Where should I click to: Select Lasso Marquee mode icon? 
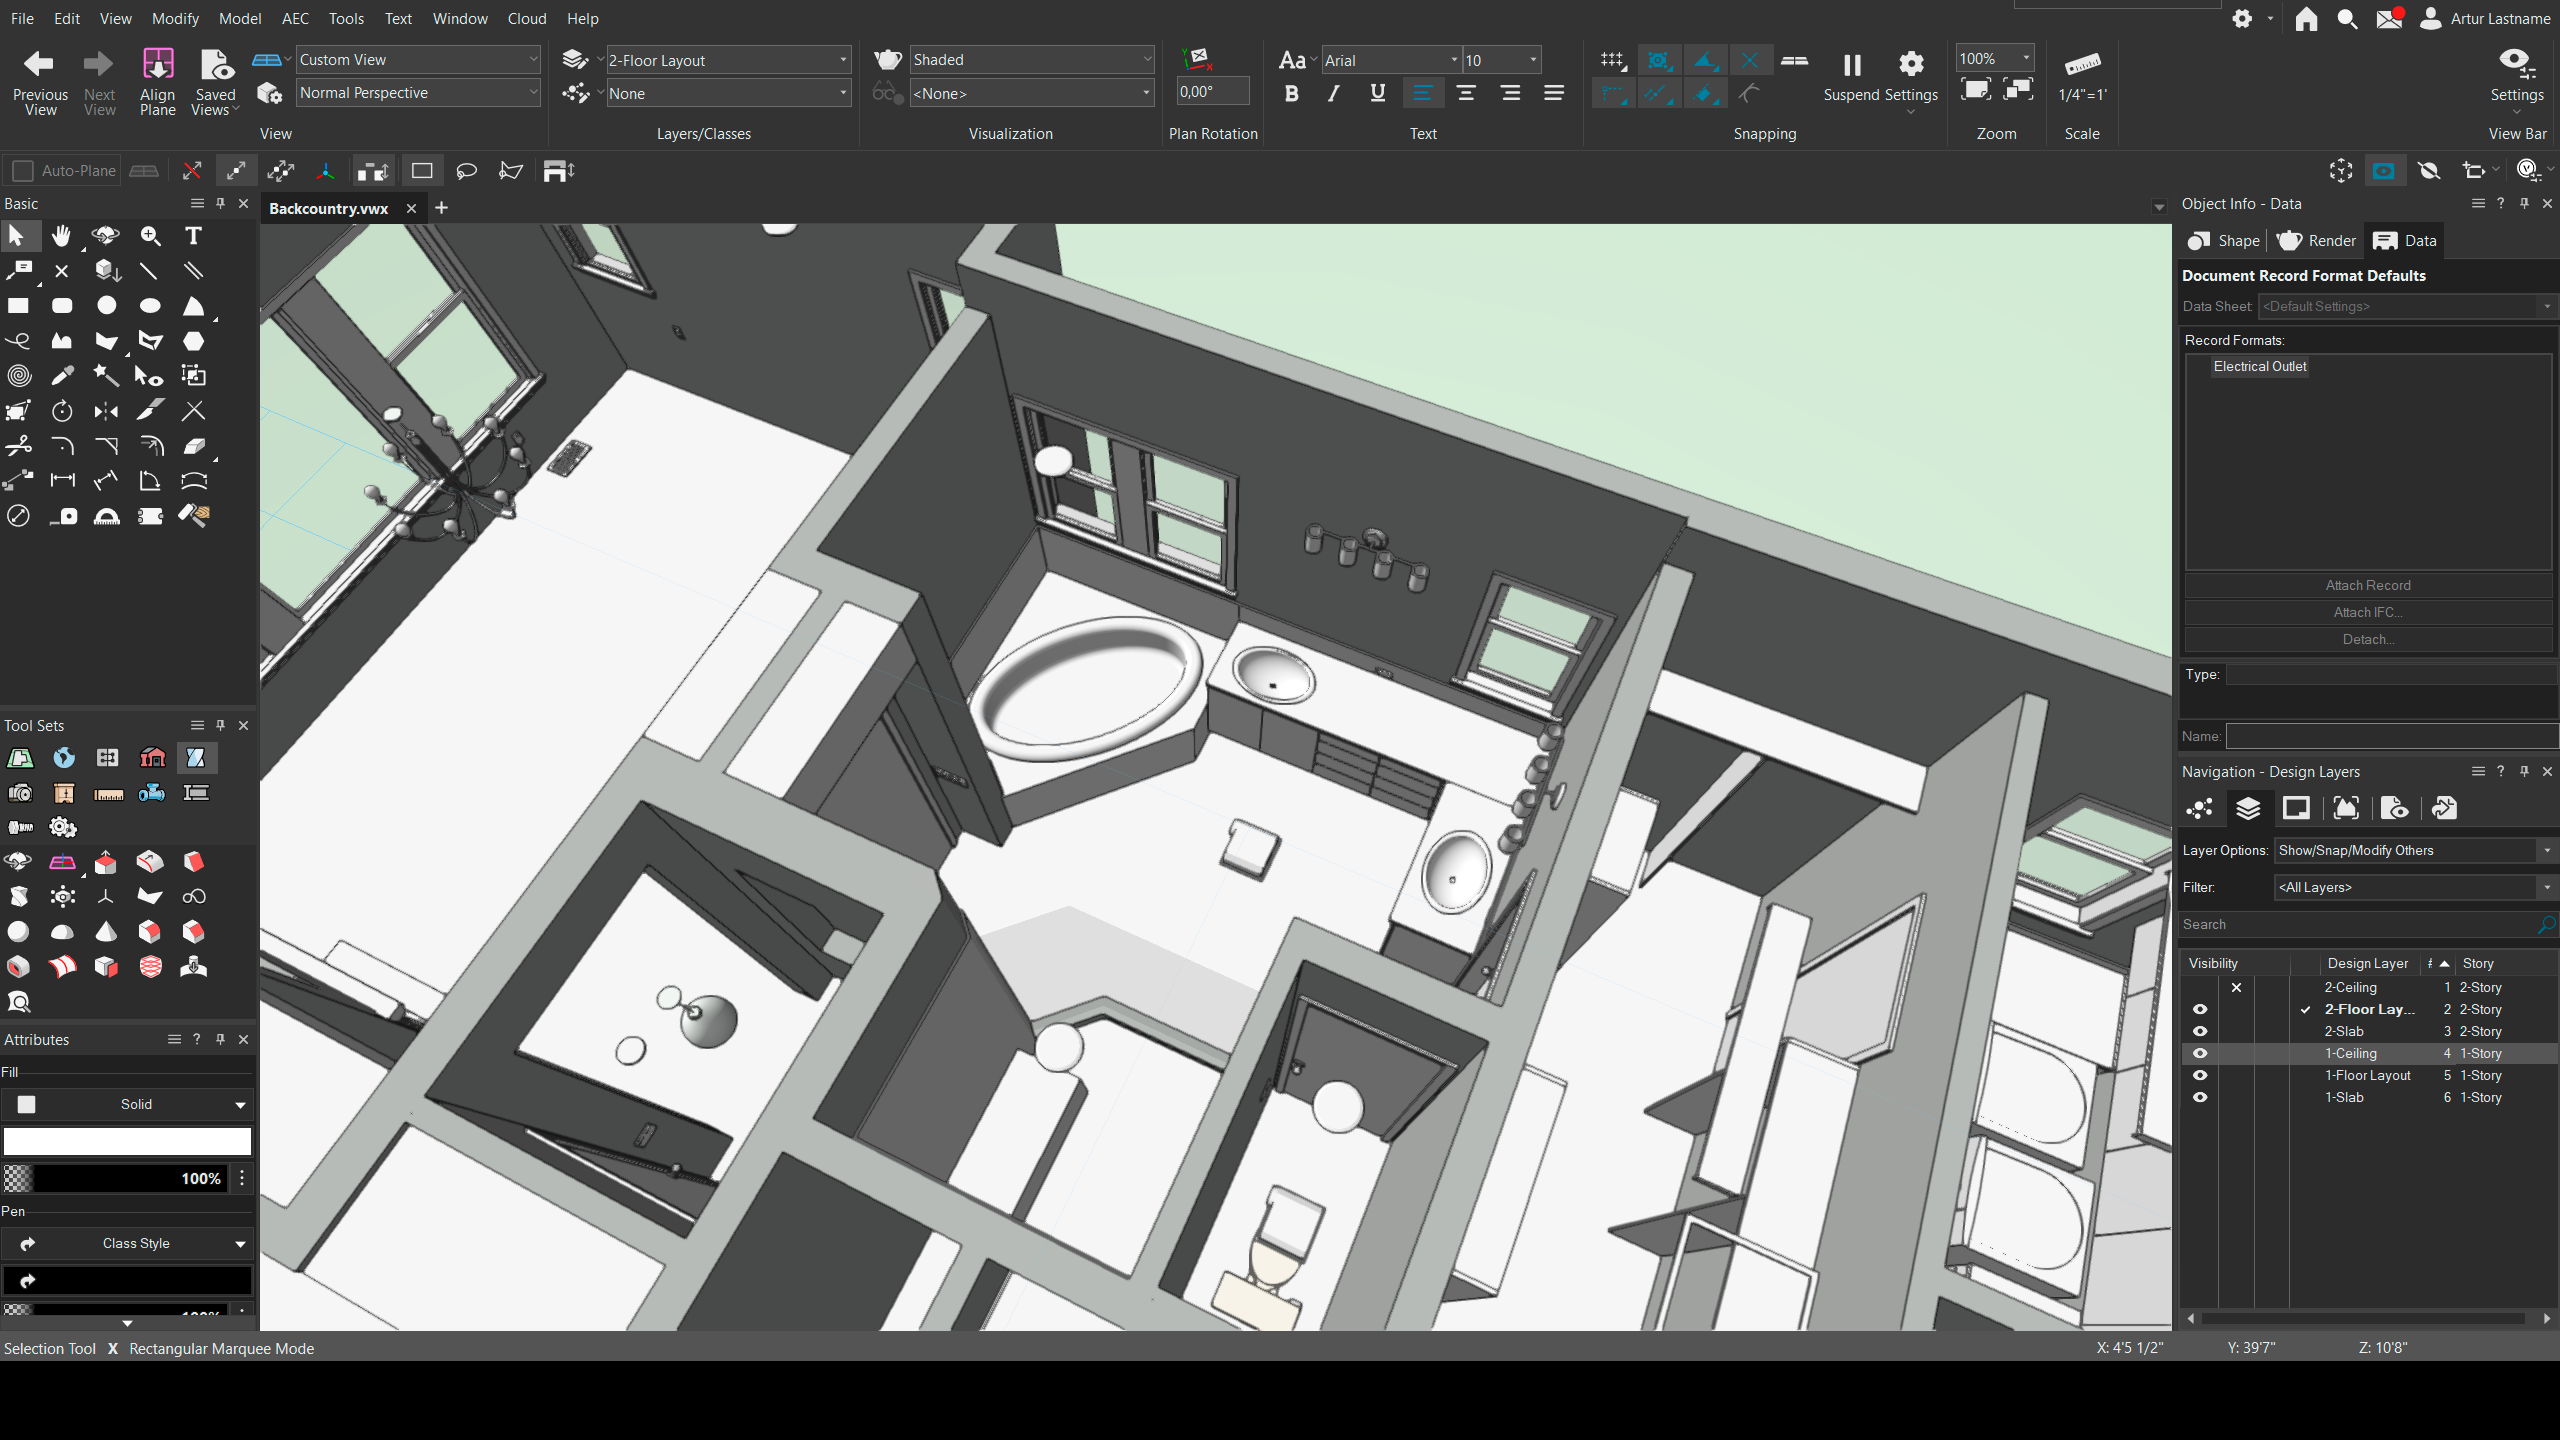pos(466,171)
